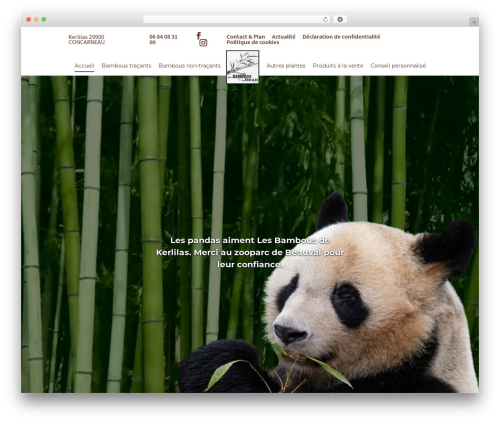Open the Conseil personnalisé page
500x423 pixels.
(x=398, y=66)
